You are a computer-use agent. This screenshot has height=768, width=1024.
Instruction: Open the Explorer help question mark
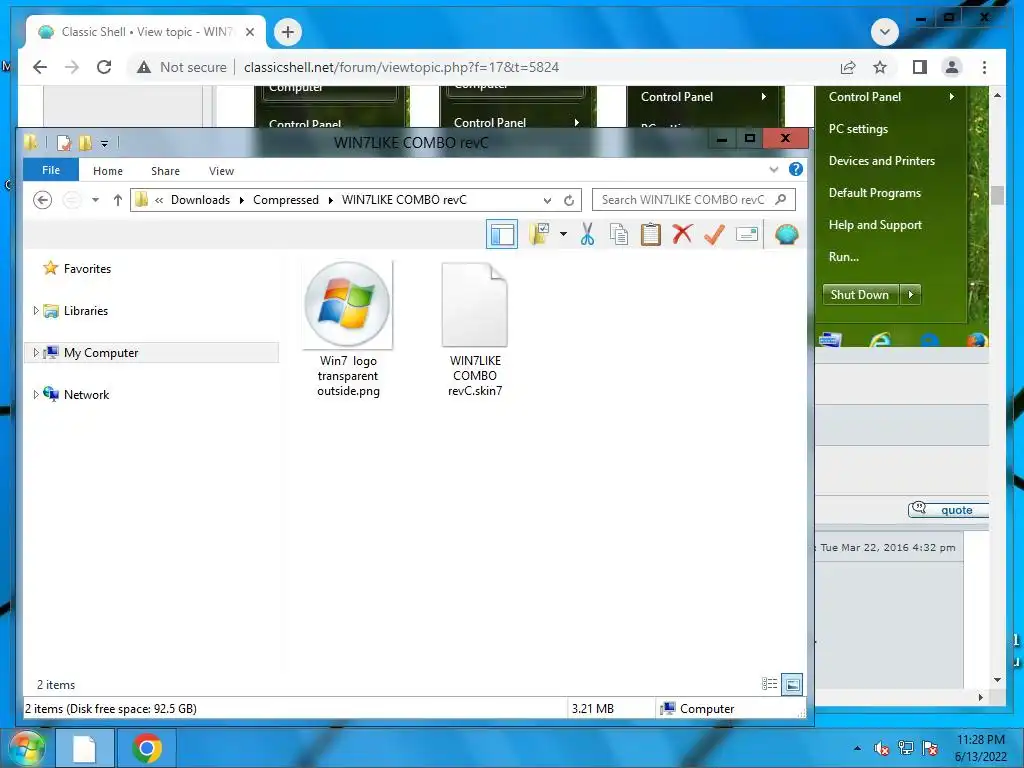[795, 170]
